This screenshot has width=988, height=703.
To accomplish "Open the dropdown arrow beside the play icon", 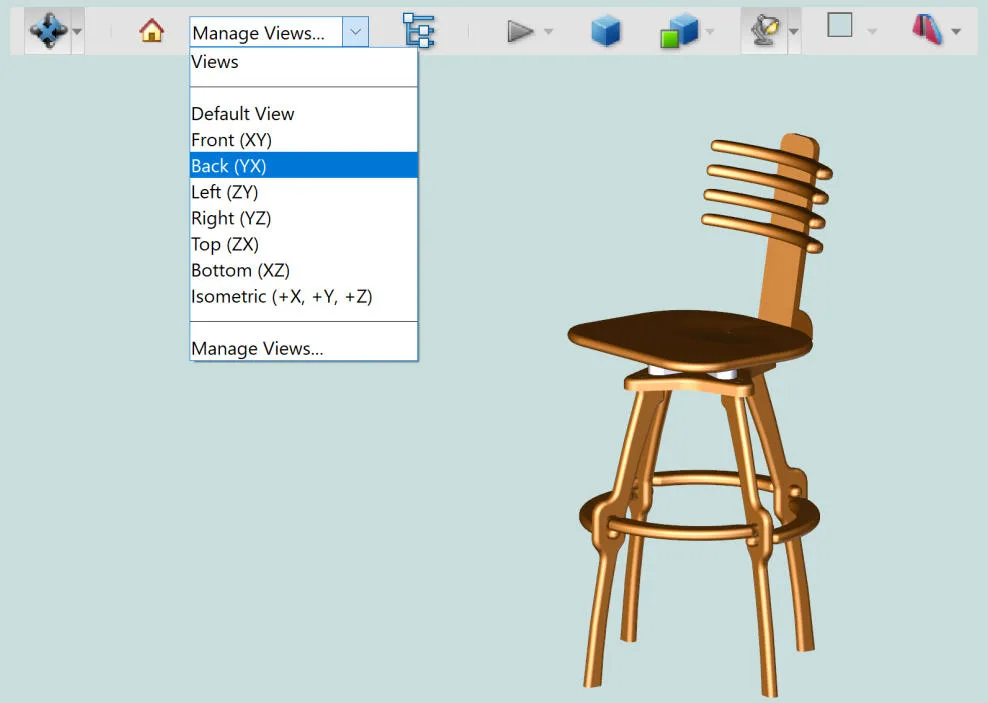I will [x=549, y=31].
